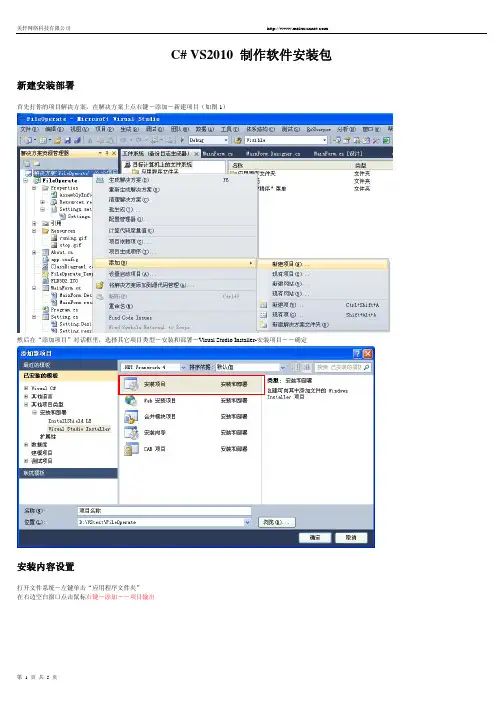Open the 联机模板 section
The height and width of the screenshot is (711, 503).
coord(68,473)
